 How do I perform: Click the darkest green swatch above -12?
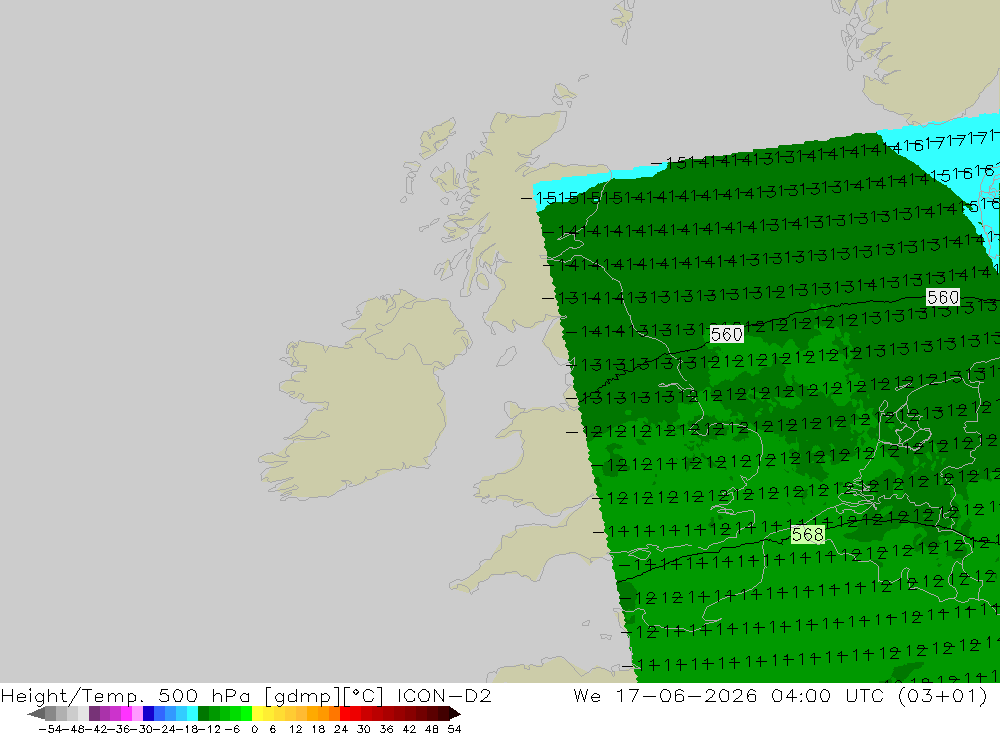[x=203, y=713]
